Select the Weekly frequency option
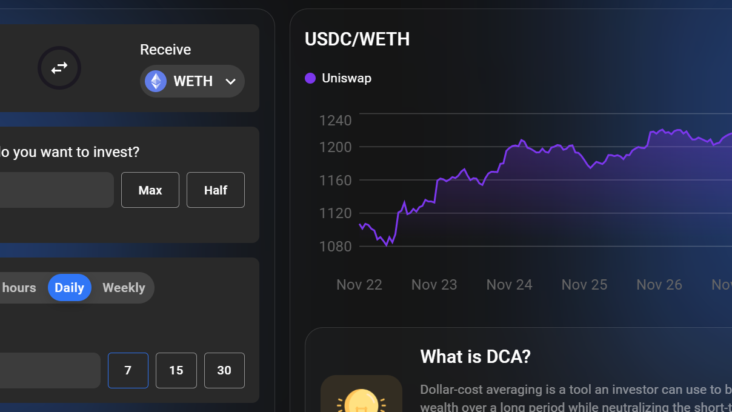This screenshot has height=412, width=732. (124, 288)
